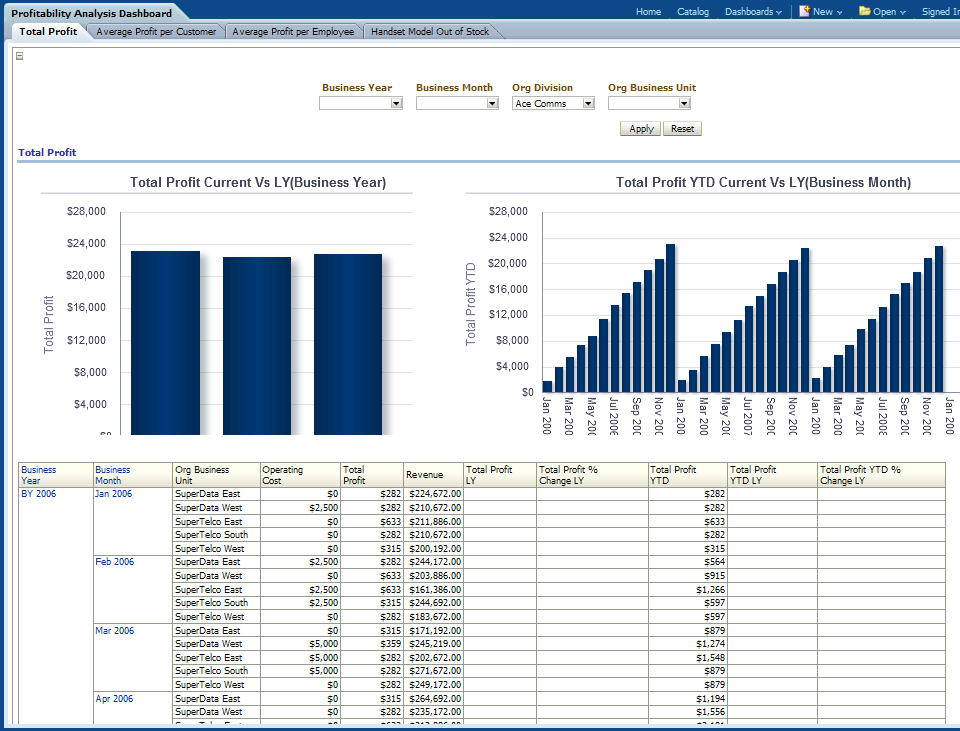The image size is (960, 731).
Task: Click the revenue cell $264,692.00
Action: point(435,699)
